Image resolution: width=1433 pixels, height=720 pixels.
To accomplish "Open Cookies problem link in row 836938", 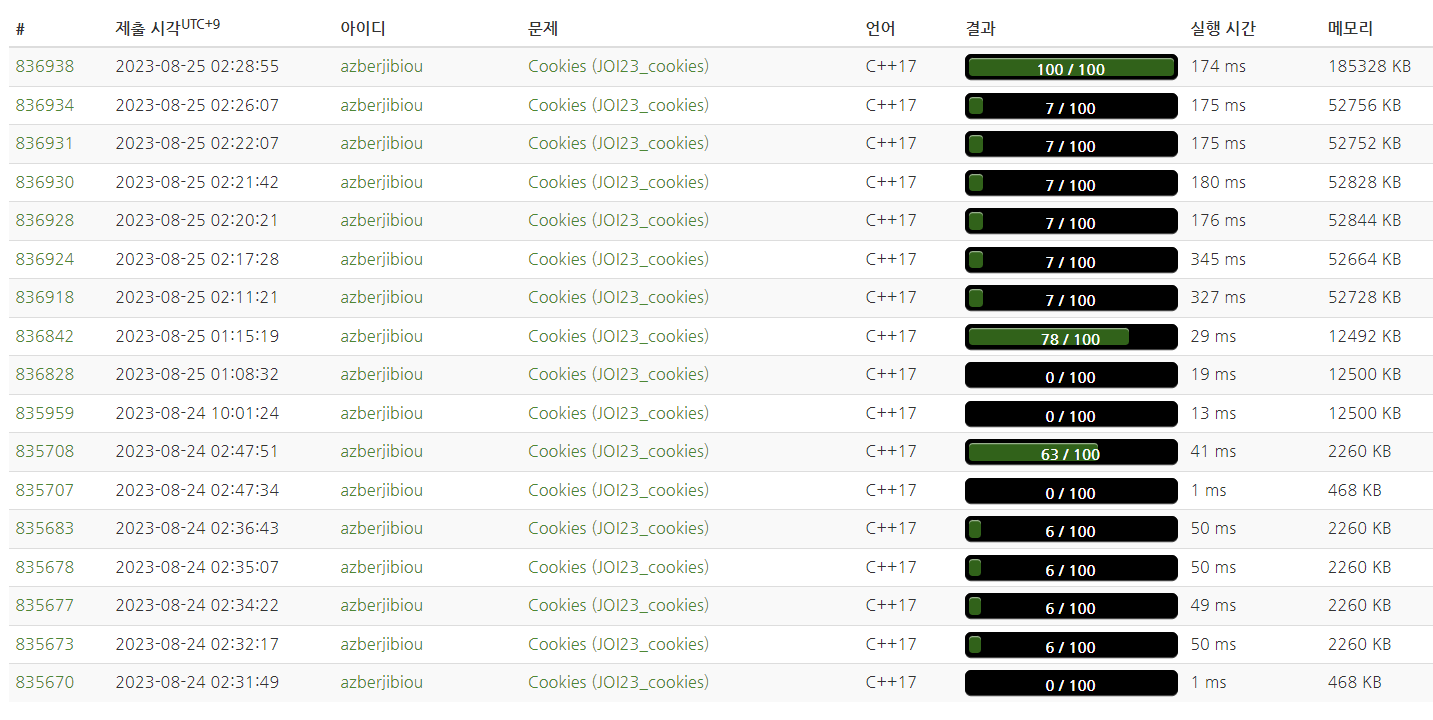I will [618, 67].
